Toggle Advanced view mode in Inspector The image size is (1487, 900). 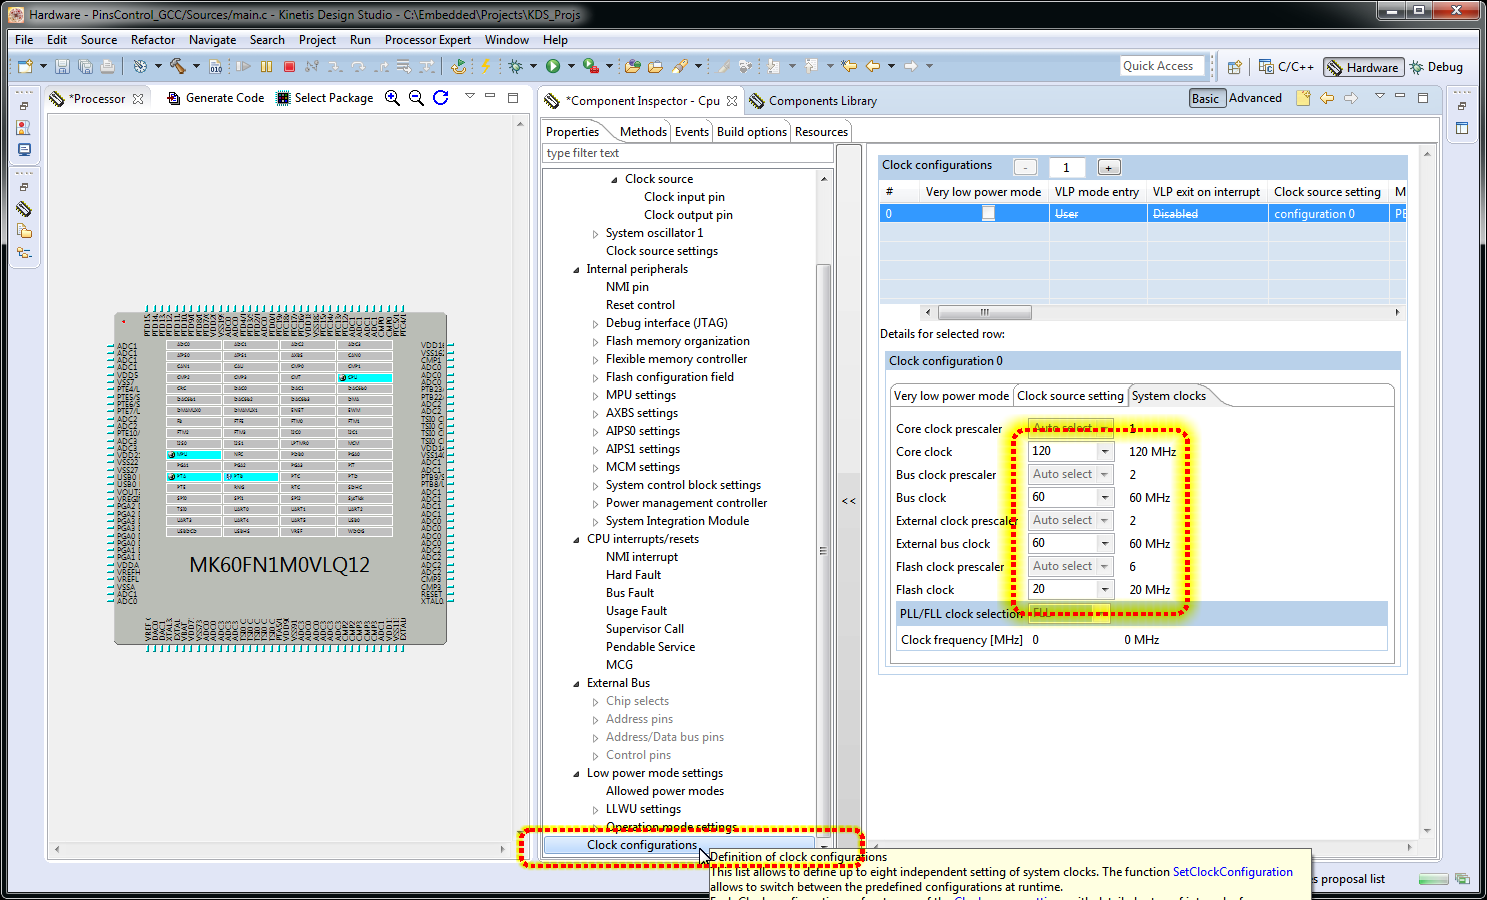[x=1255, y=98]
